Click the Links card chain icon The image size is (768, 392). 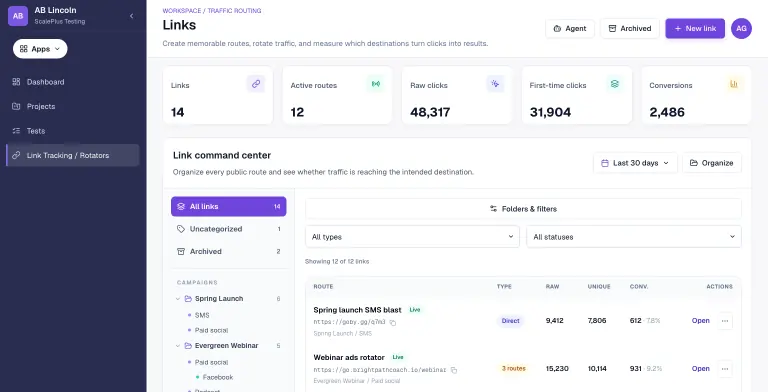pyautogui.click(x=256, y=84)
